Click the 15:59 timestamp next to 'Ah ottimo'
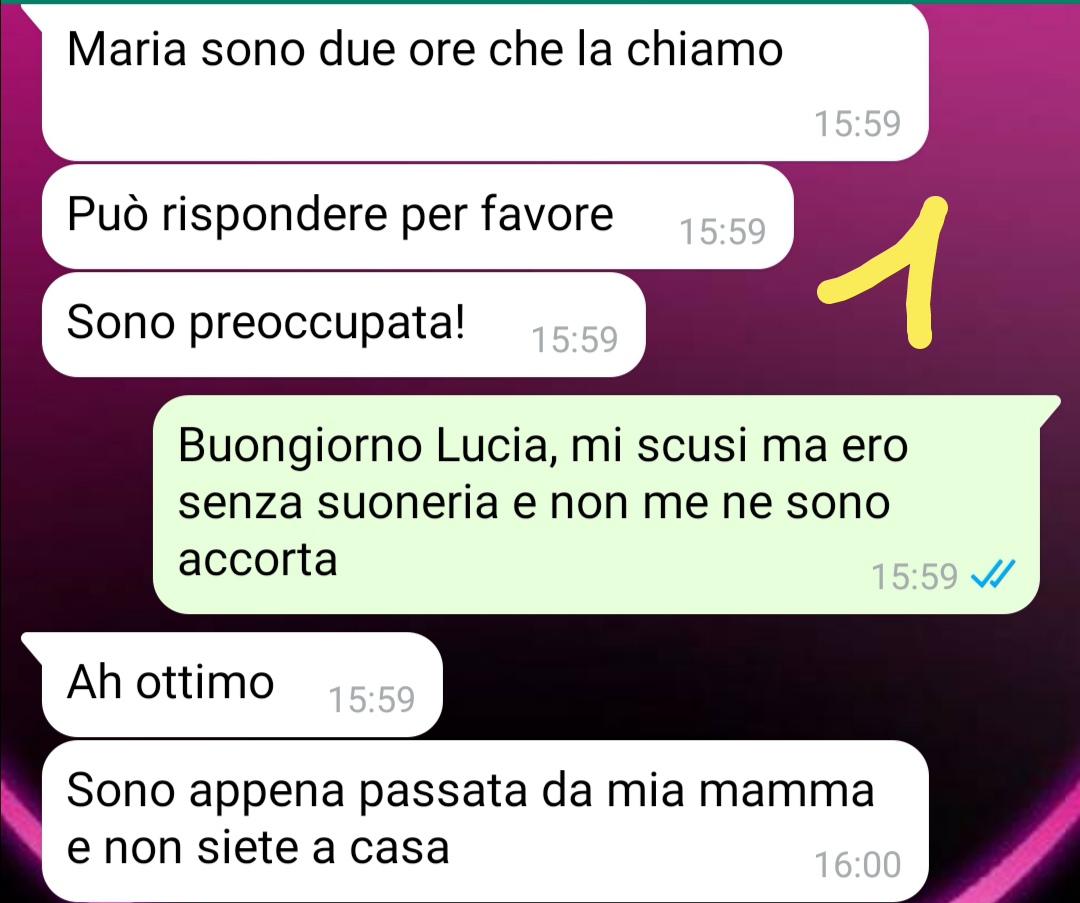 pos(371,699)
